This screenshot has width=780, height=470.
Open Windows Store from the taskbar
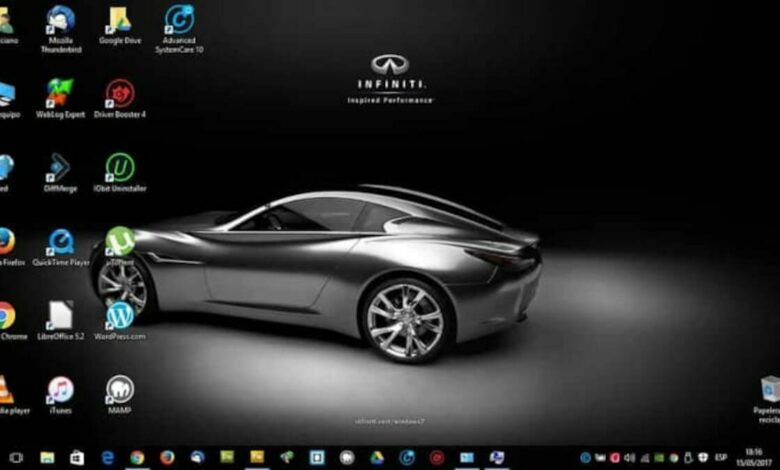[x=77, y=458]
